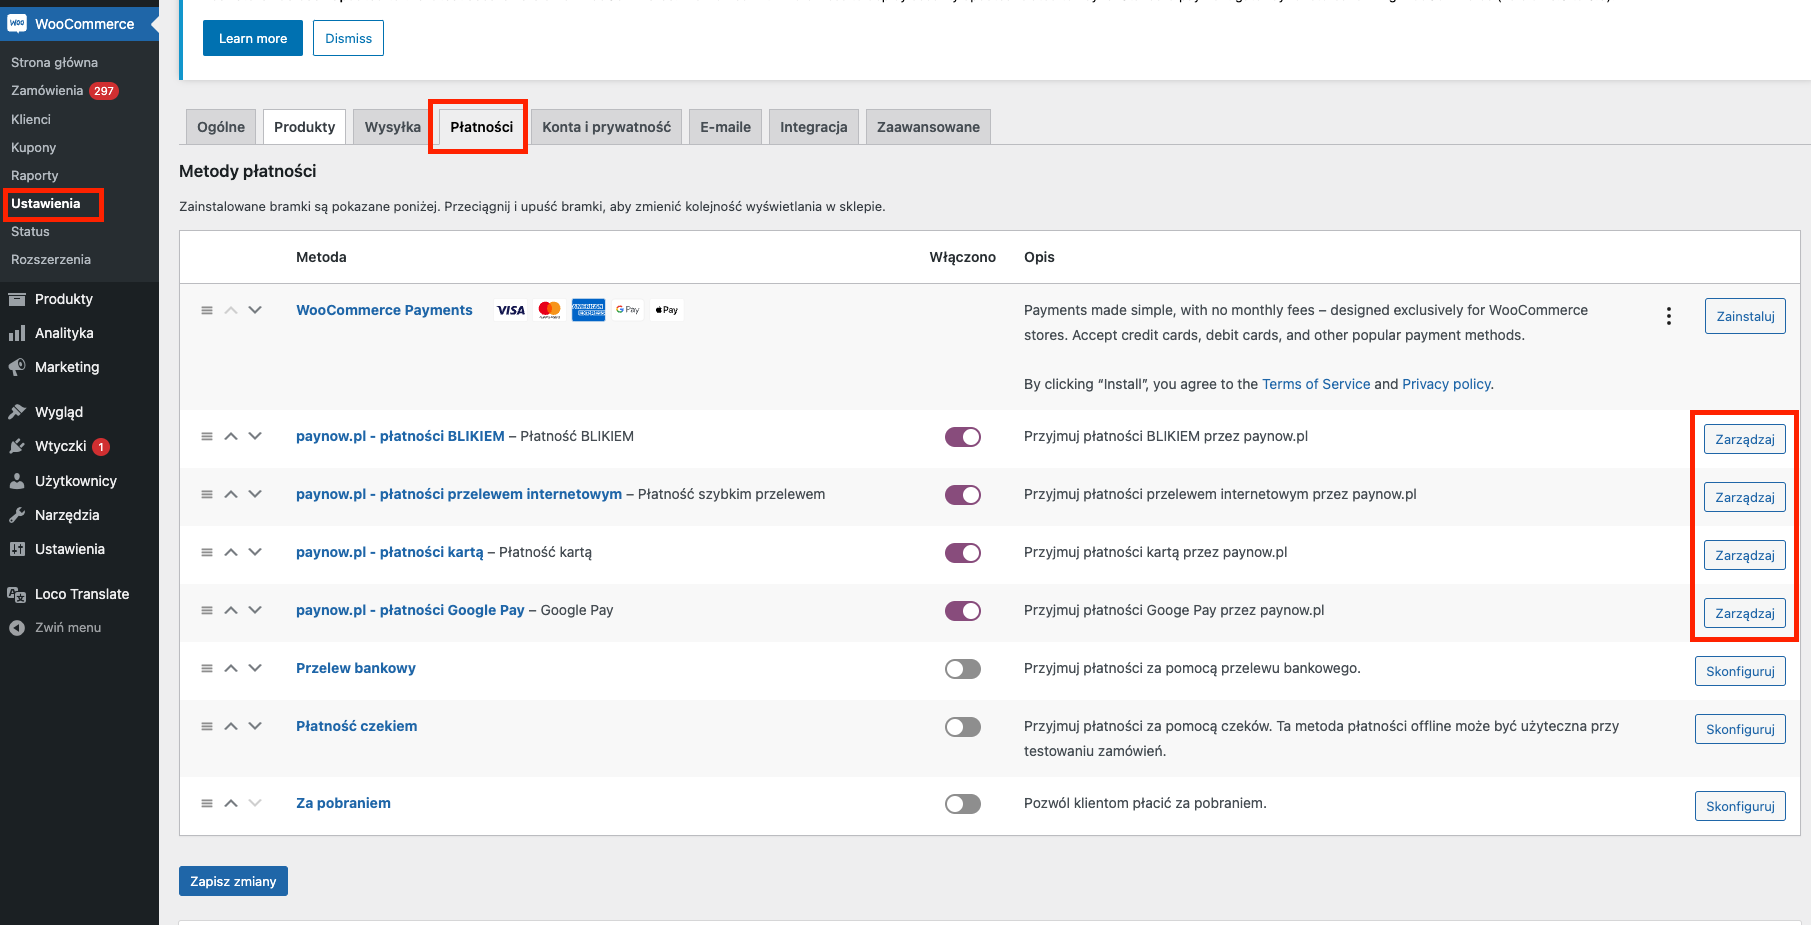1811x925 pixels.
Task: Switch to Konta i prywatność tab
Action: (x=607, y=127)
